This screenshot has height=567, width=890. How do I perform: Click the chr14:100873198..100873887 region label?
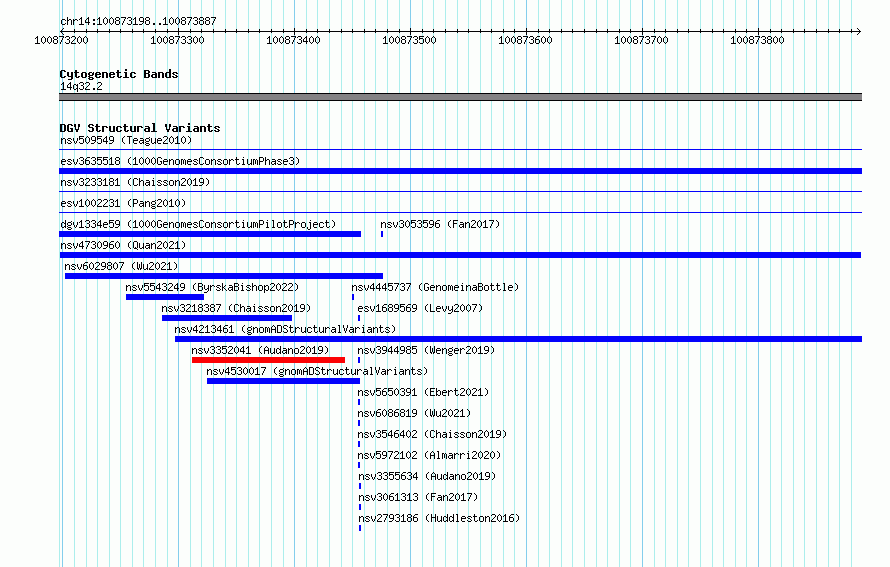[x=138, y=21]
